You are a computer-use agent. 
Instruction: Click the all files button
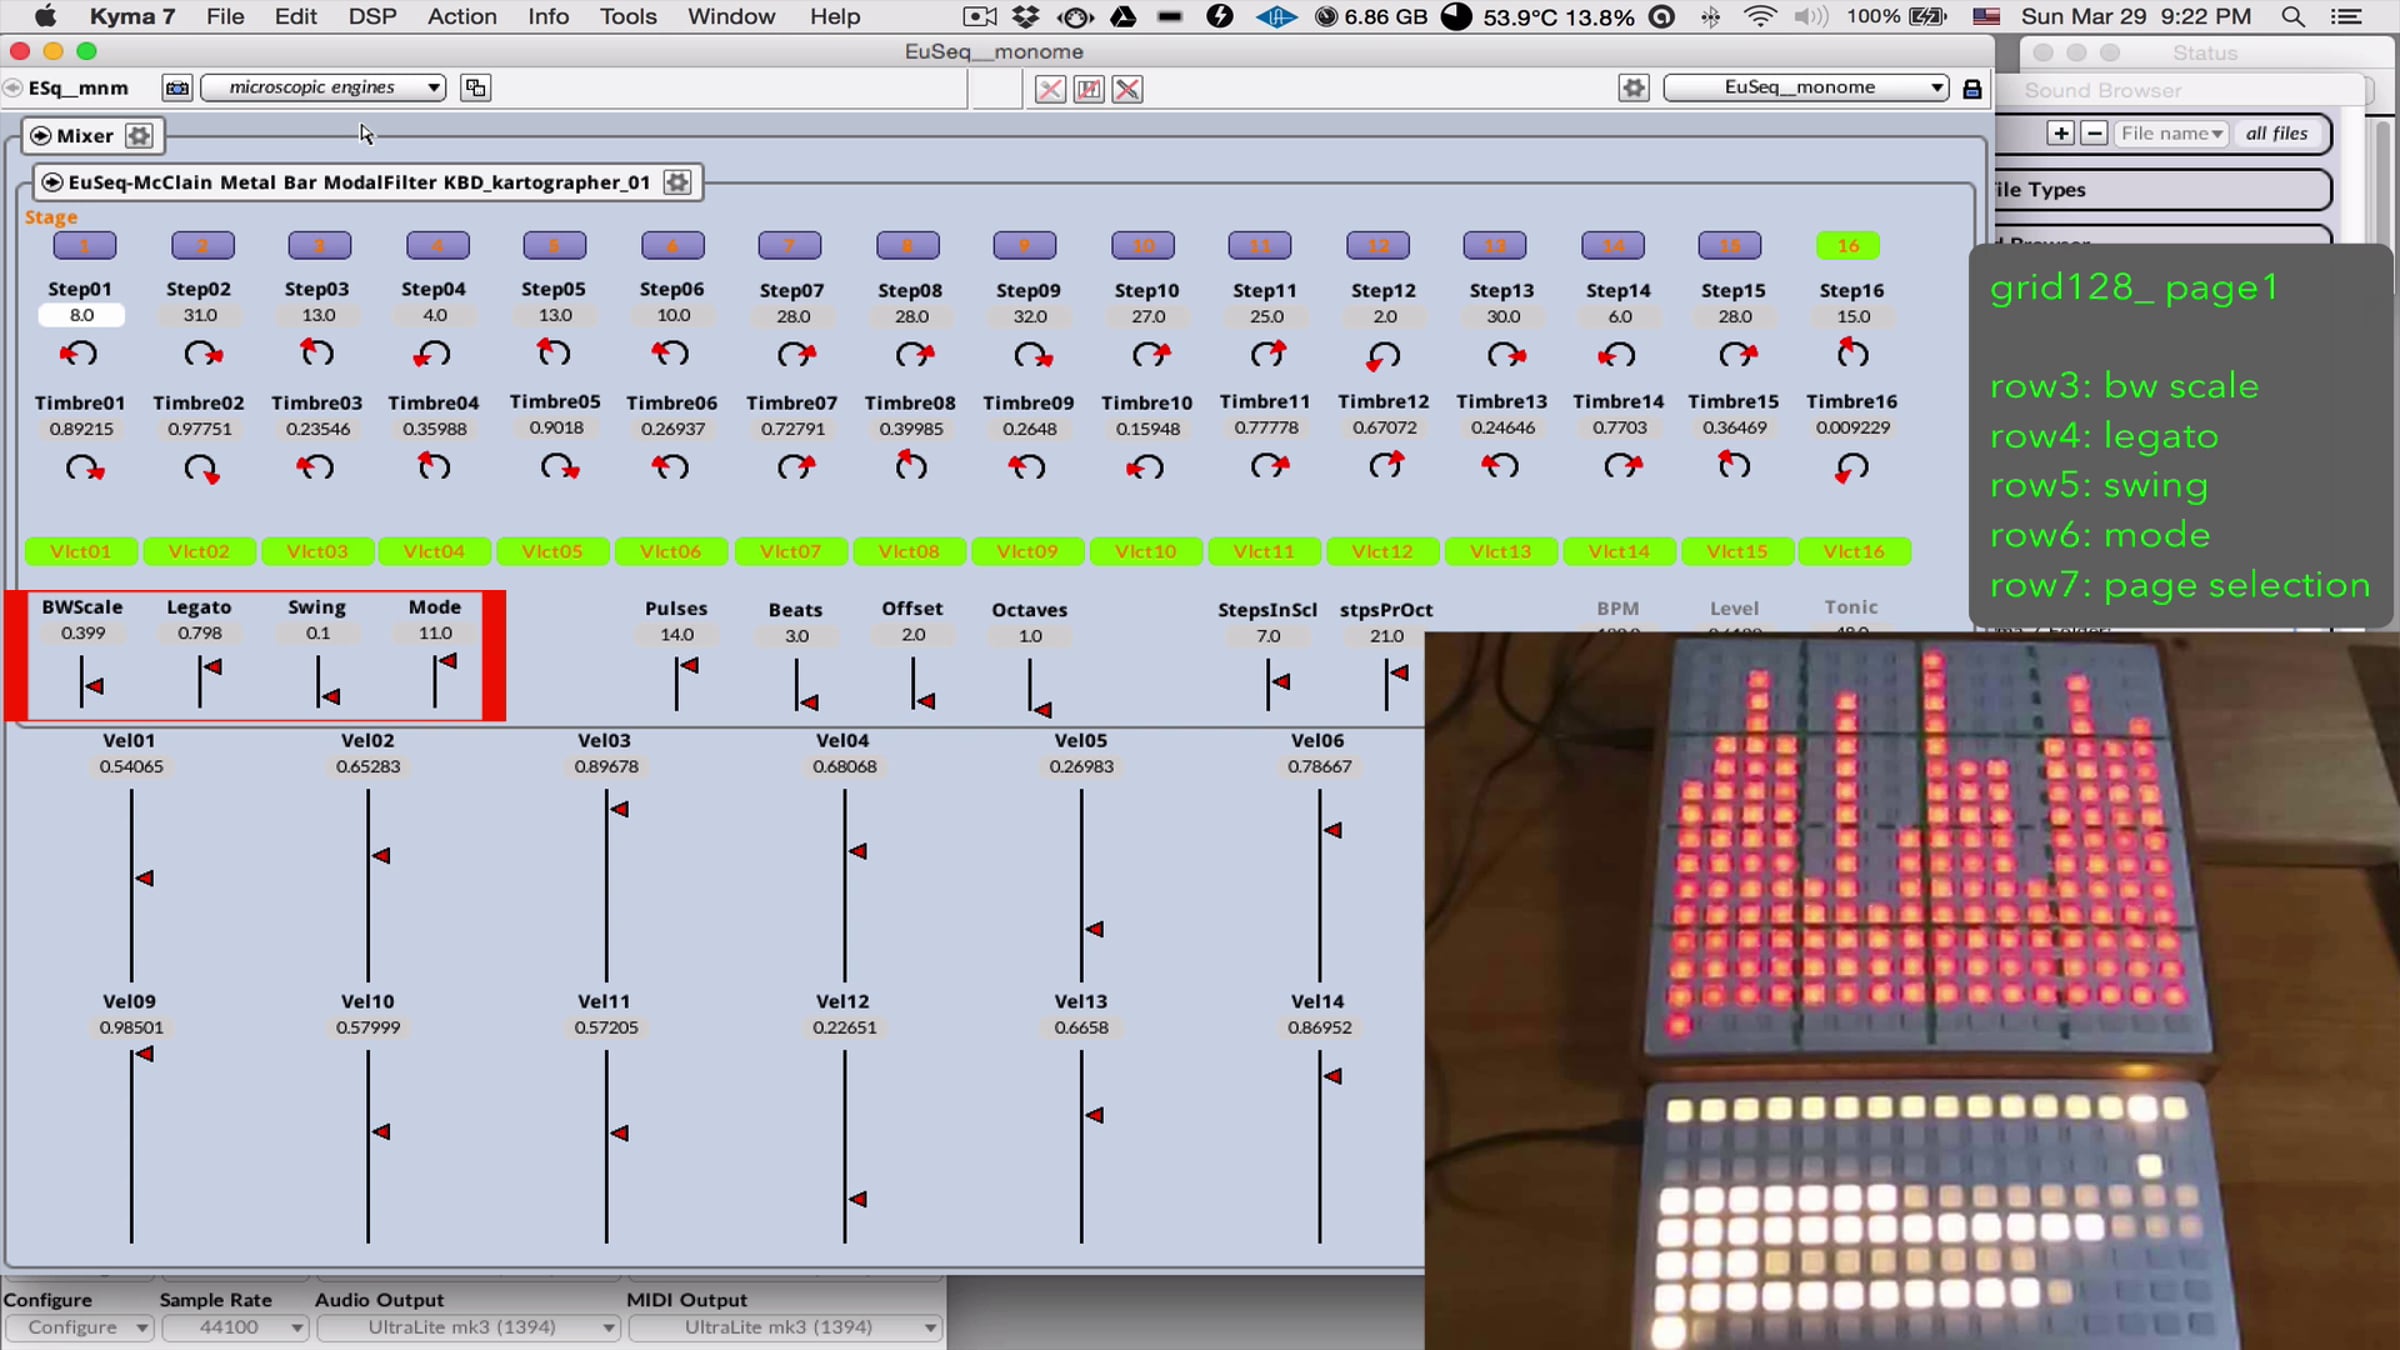(2276, 133)
